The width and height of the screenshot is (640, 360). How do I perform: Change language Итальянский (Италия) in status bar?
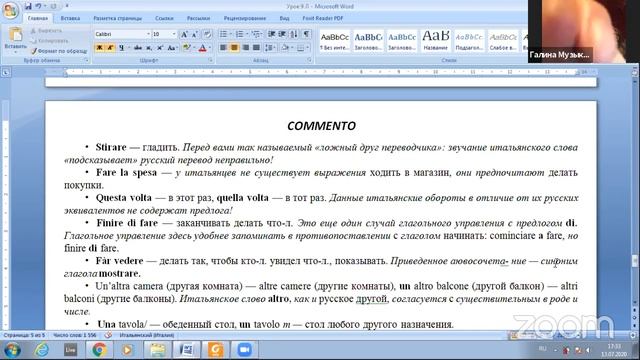(147, 335)
